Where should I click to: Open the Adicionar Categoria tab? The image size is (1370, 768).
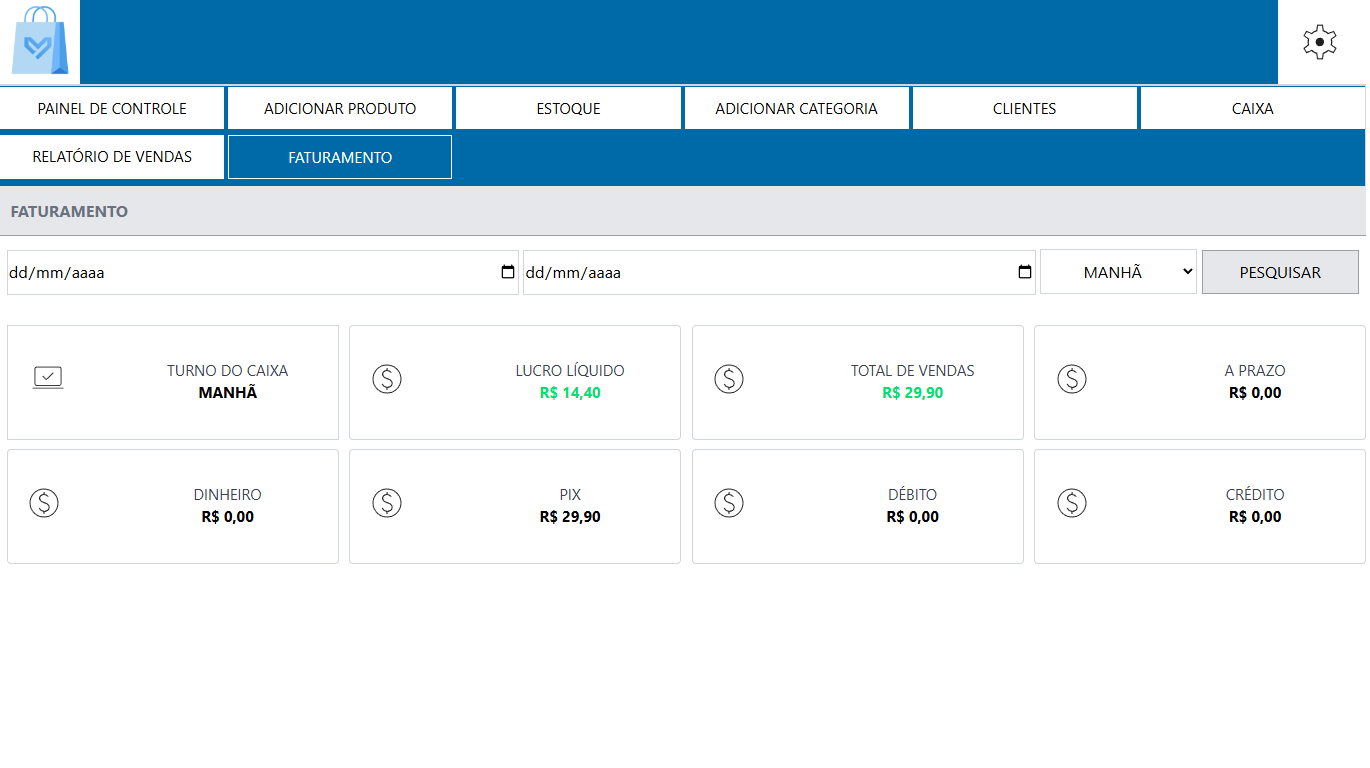click(796, 109)
